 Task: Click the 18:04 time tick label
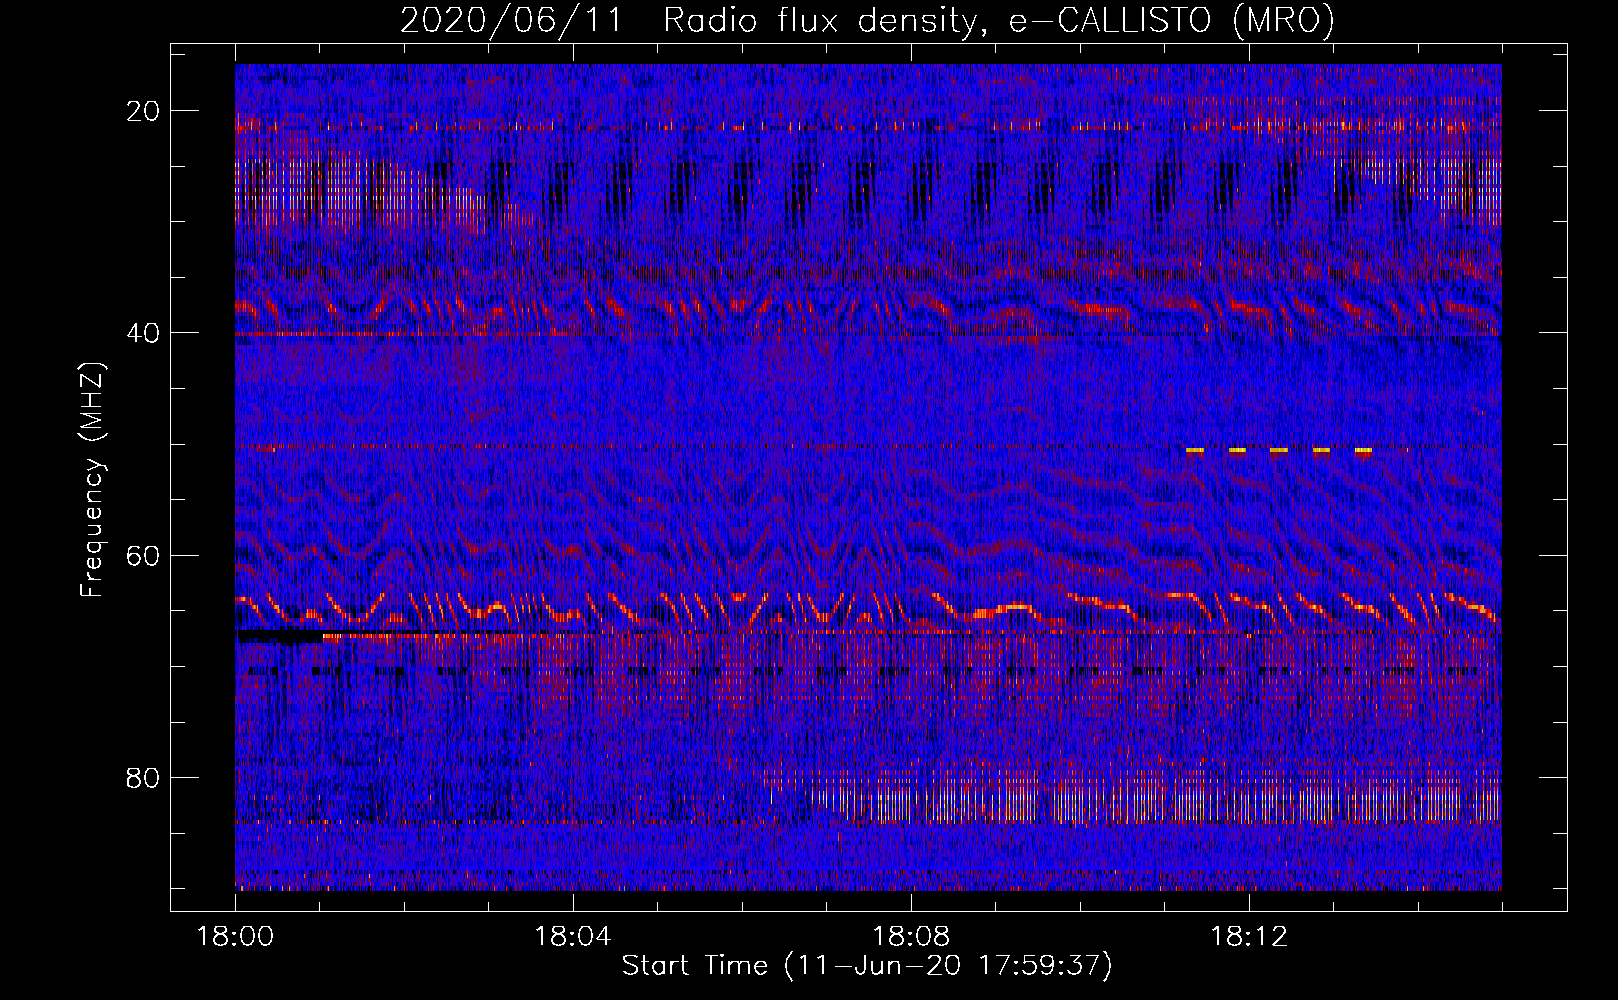point(573,937)
